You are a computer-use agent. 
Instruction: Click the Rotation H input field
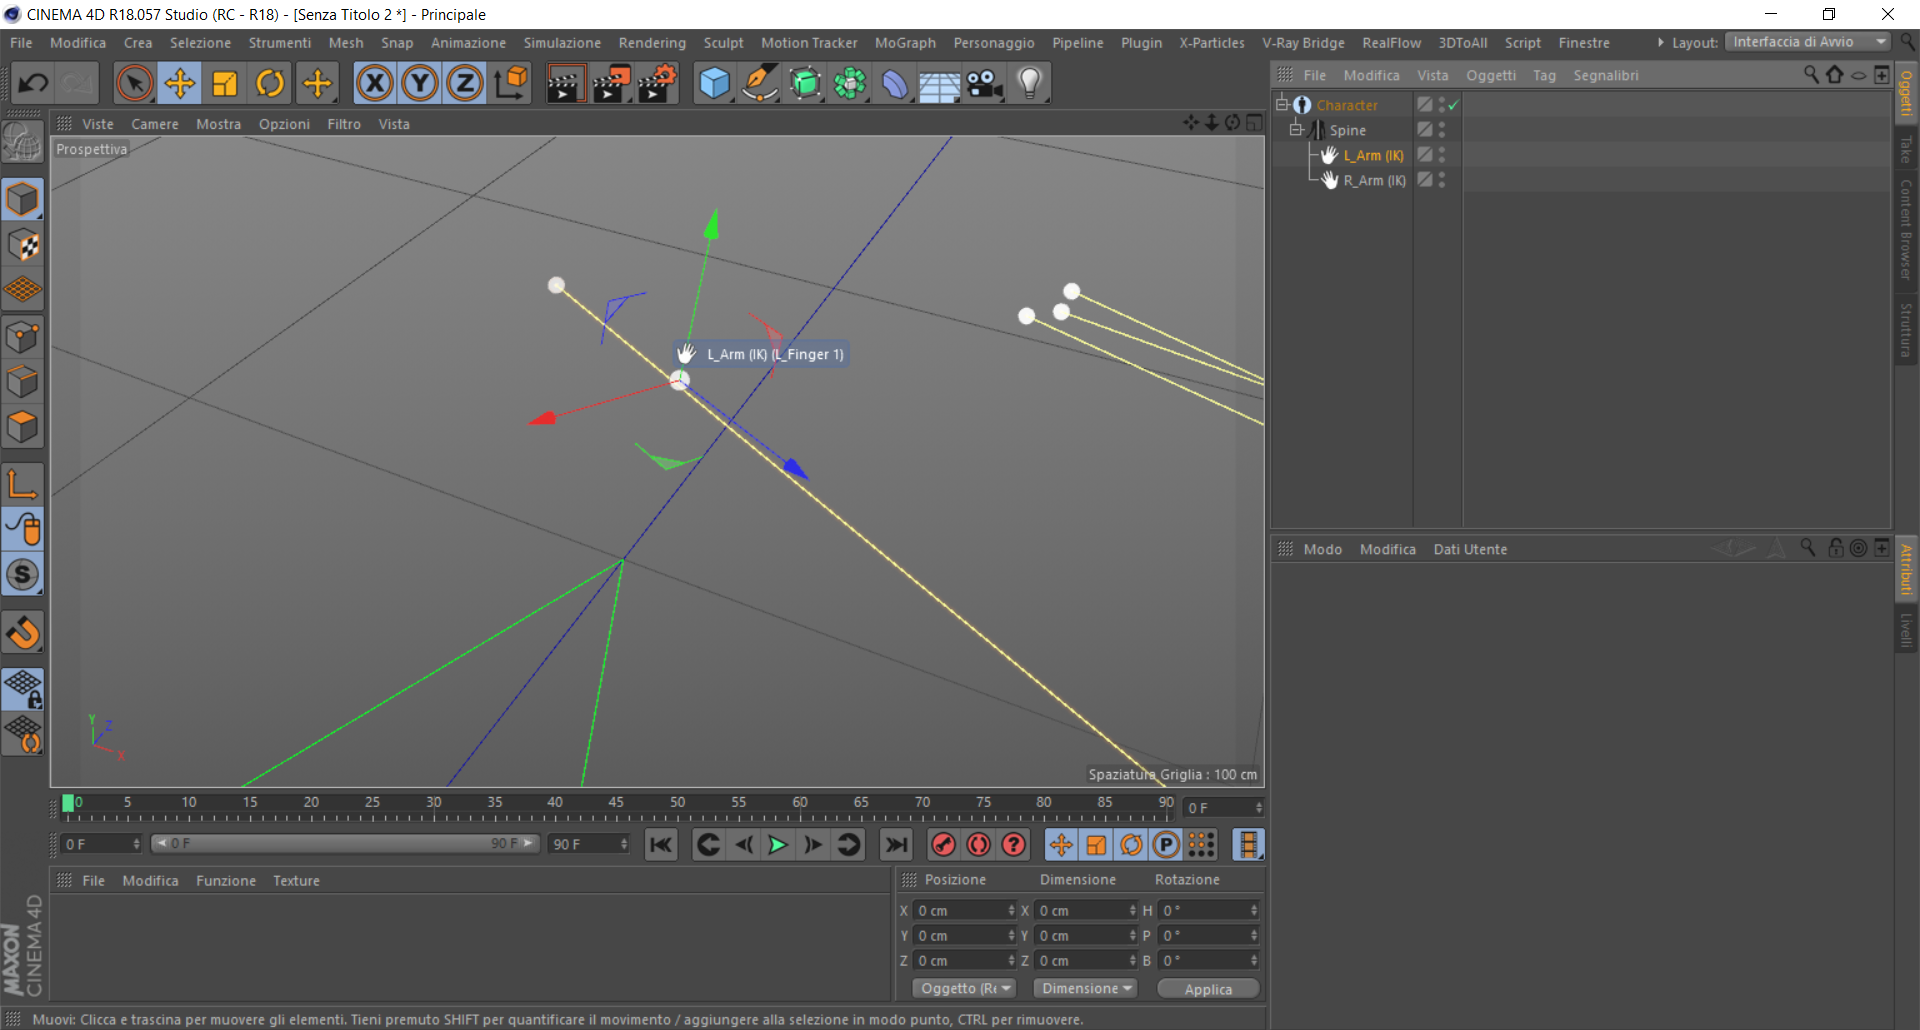pyautogui.click(x=1208, y=910)
